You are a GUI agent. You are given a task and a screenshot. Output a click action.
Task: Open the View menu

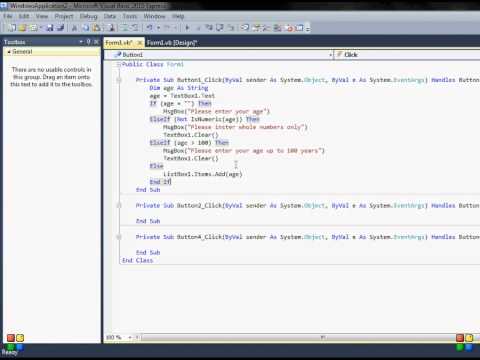(x=42, y=16)
